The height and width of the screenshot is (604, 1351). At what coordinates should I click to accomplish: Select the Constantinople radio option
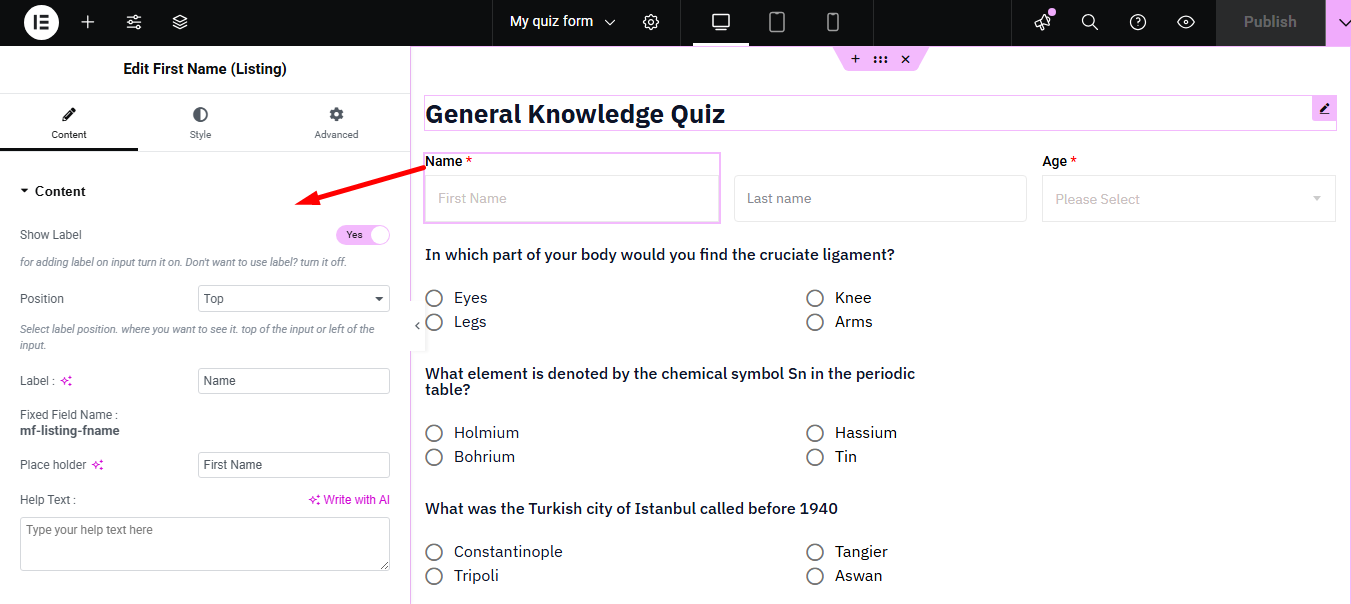434,552
